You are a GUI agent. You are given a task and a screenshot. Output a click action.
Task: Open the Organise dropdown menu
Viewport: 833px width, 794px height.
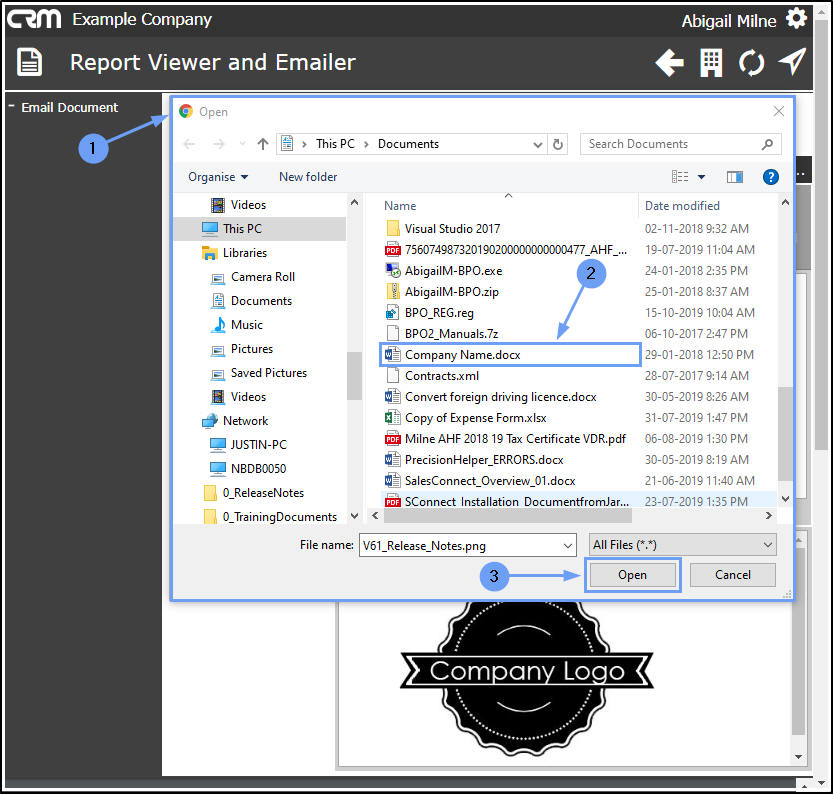click(x=218, y=177)
